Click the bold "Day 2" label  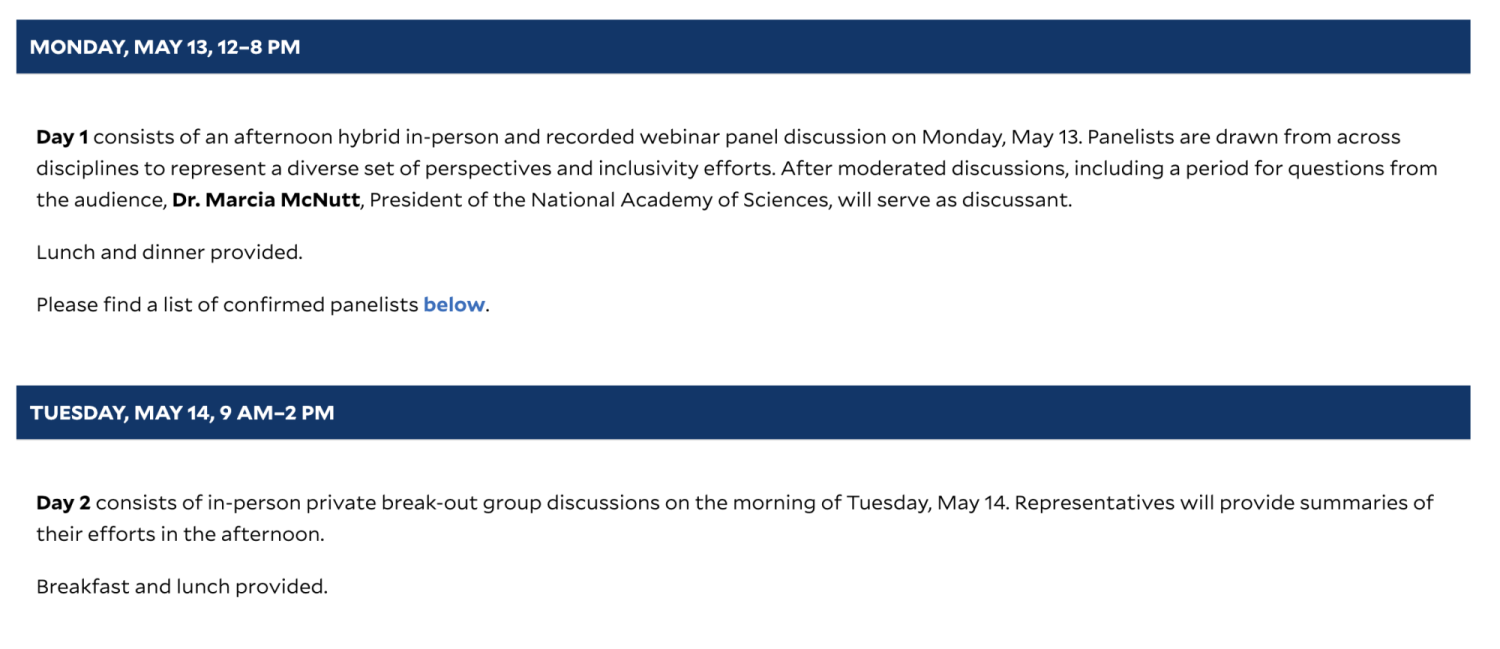point(63,502)
